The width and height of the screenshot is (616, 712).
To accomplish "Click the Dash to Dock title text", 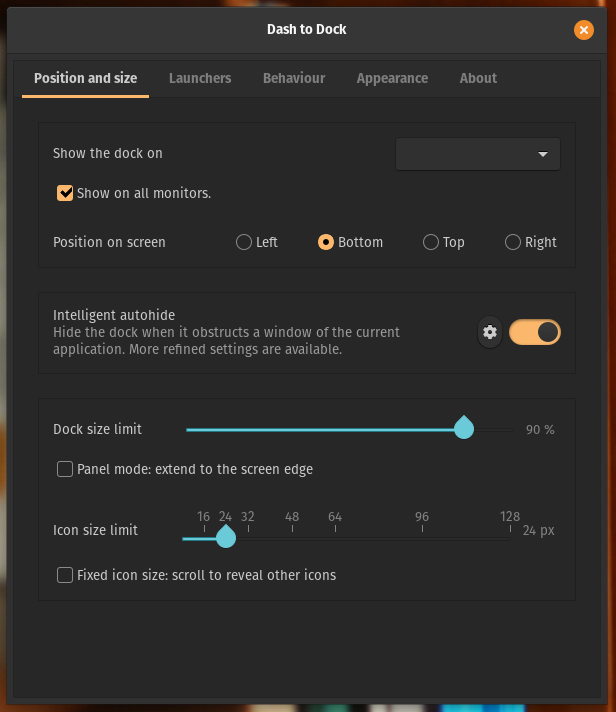I will click(x=306, y=30).
